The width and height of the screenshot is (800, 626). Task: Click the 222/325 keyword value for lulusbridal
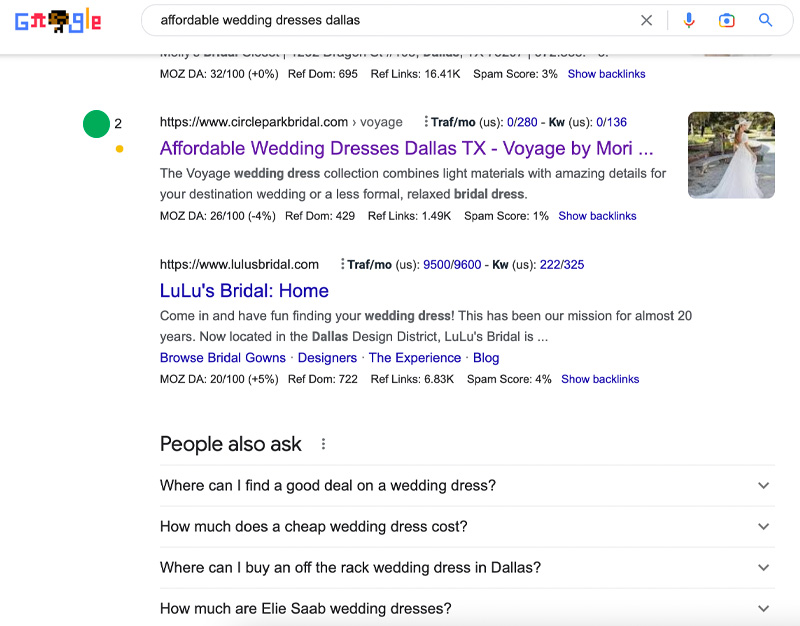(x=562, y=264)
